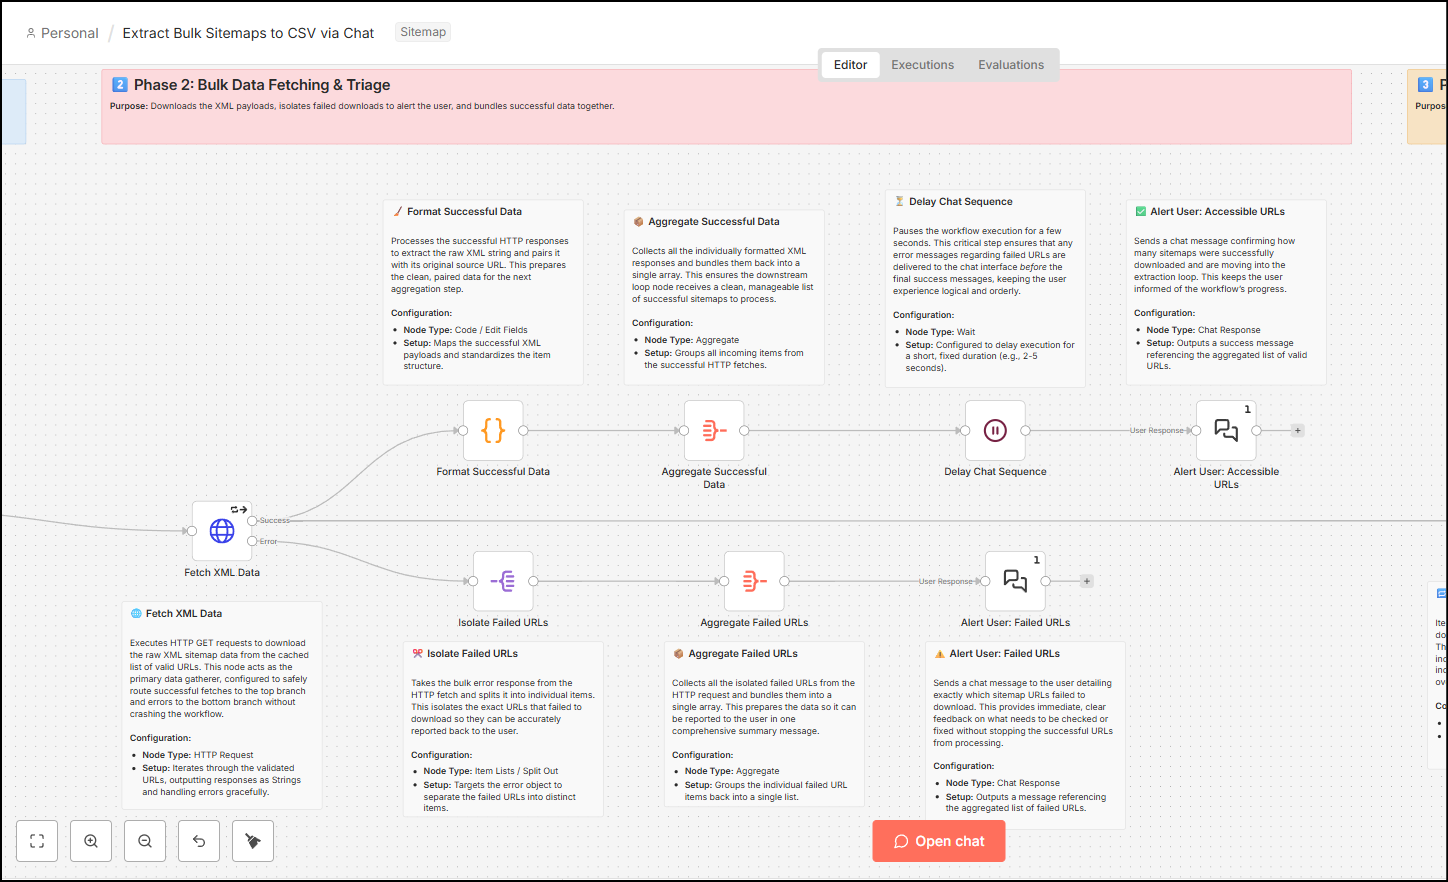Image resolution: width=1448 pixels, height=882 pixels.
Task: Fit the workflow view to screen
Action: pyautogui.click(x=37, y=841)
